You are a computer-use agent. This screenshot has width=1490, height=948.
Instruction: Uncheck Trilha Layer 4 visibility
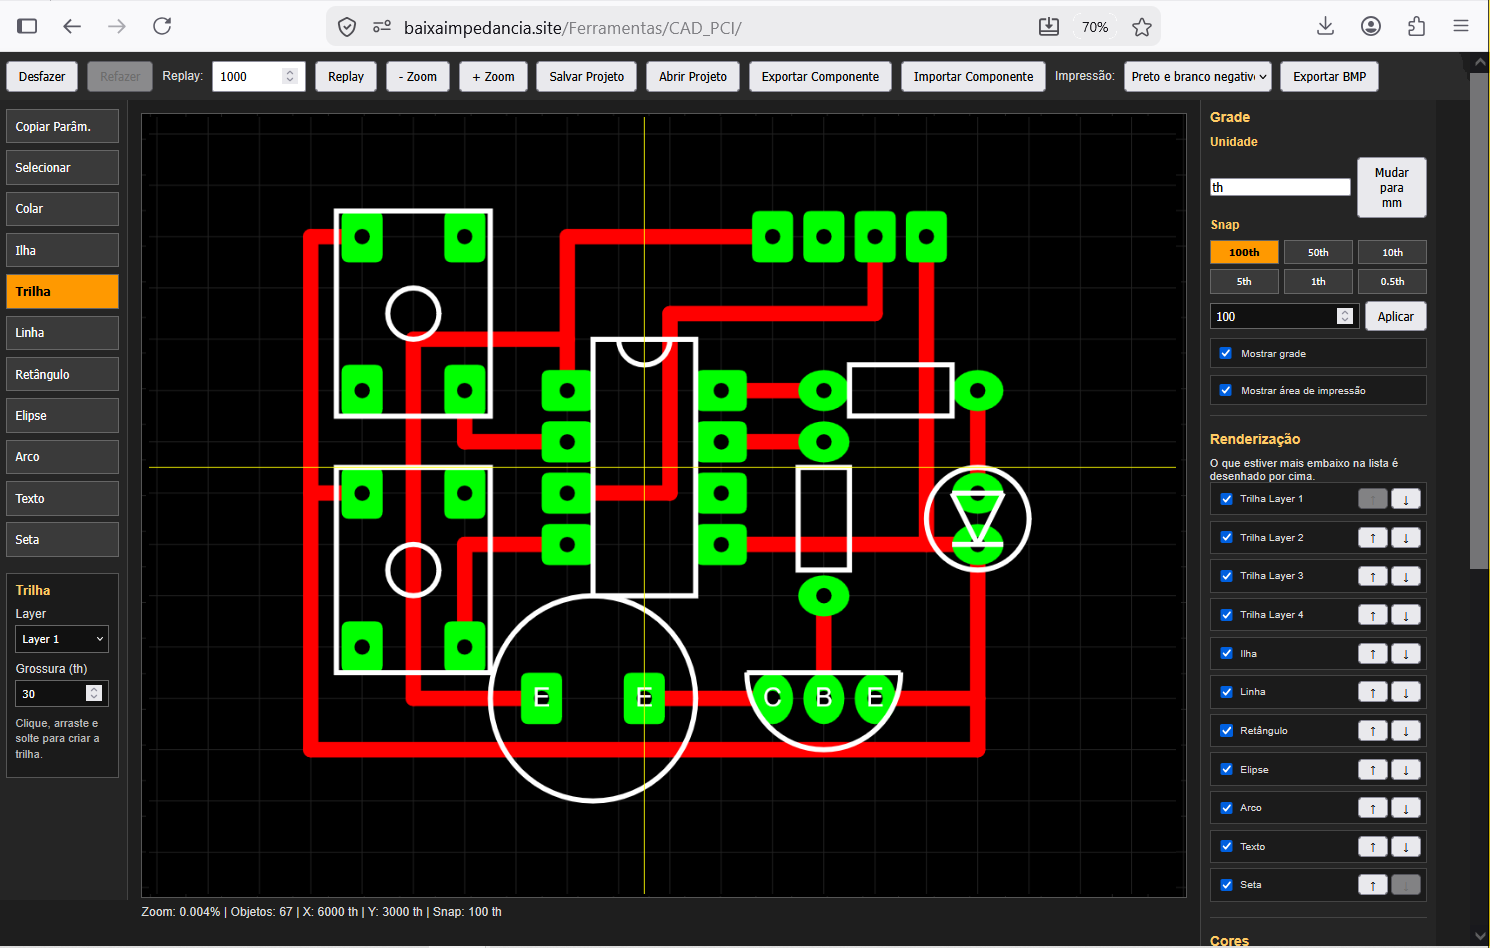pos(1226,615)
